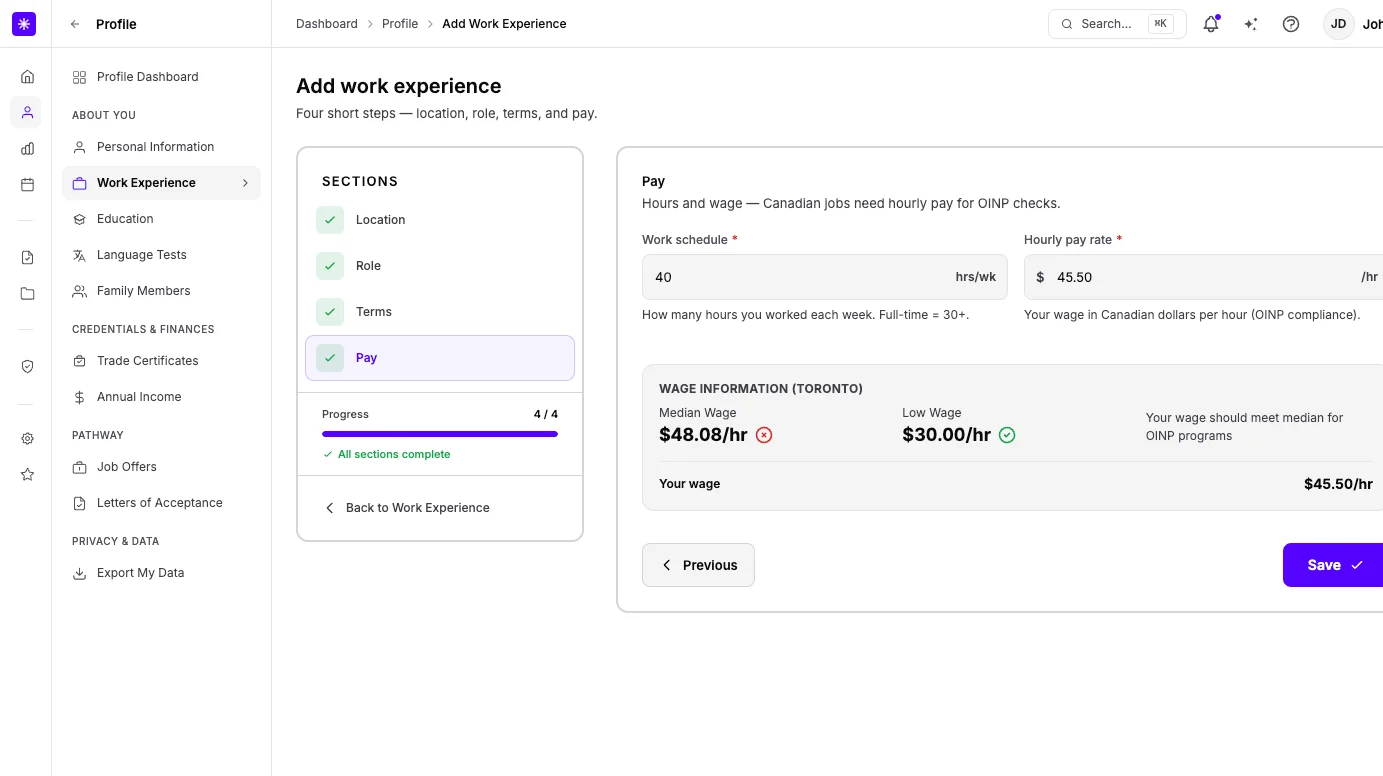This screenshot has height=776, width=1383.
Task: Select the person profile icon in rail
Action: [27, 113]
